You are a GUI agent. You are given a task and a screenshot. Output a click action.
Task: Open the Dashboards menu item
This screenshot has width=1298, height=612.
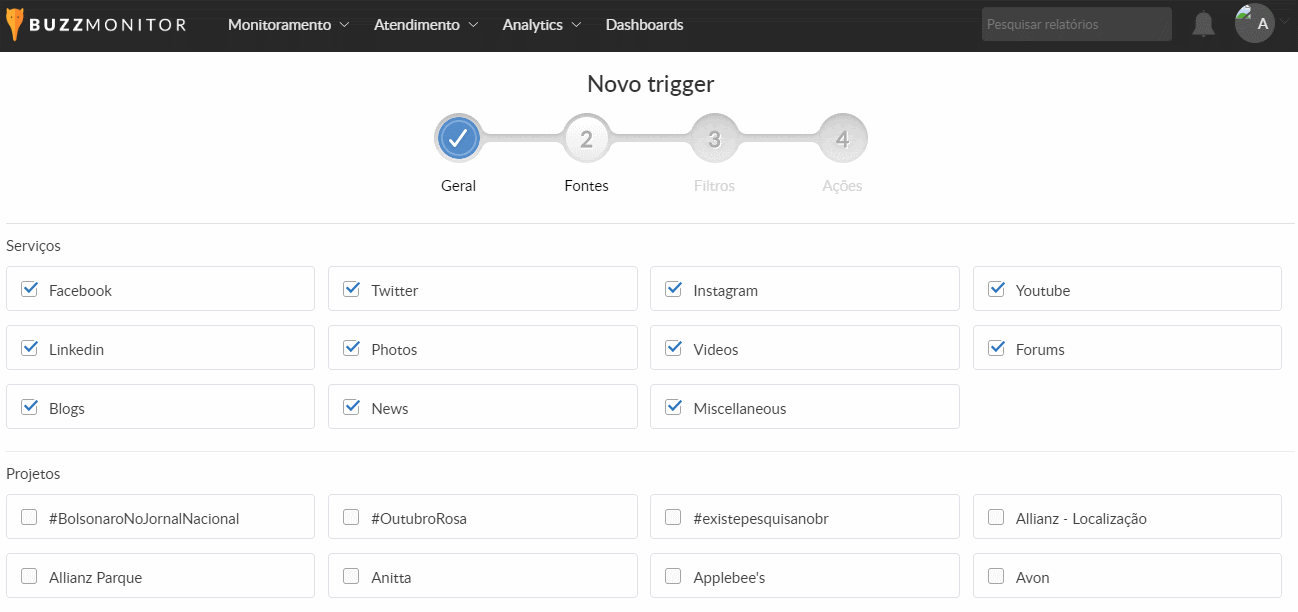coord(644,25)
